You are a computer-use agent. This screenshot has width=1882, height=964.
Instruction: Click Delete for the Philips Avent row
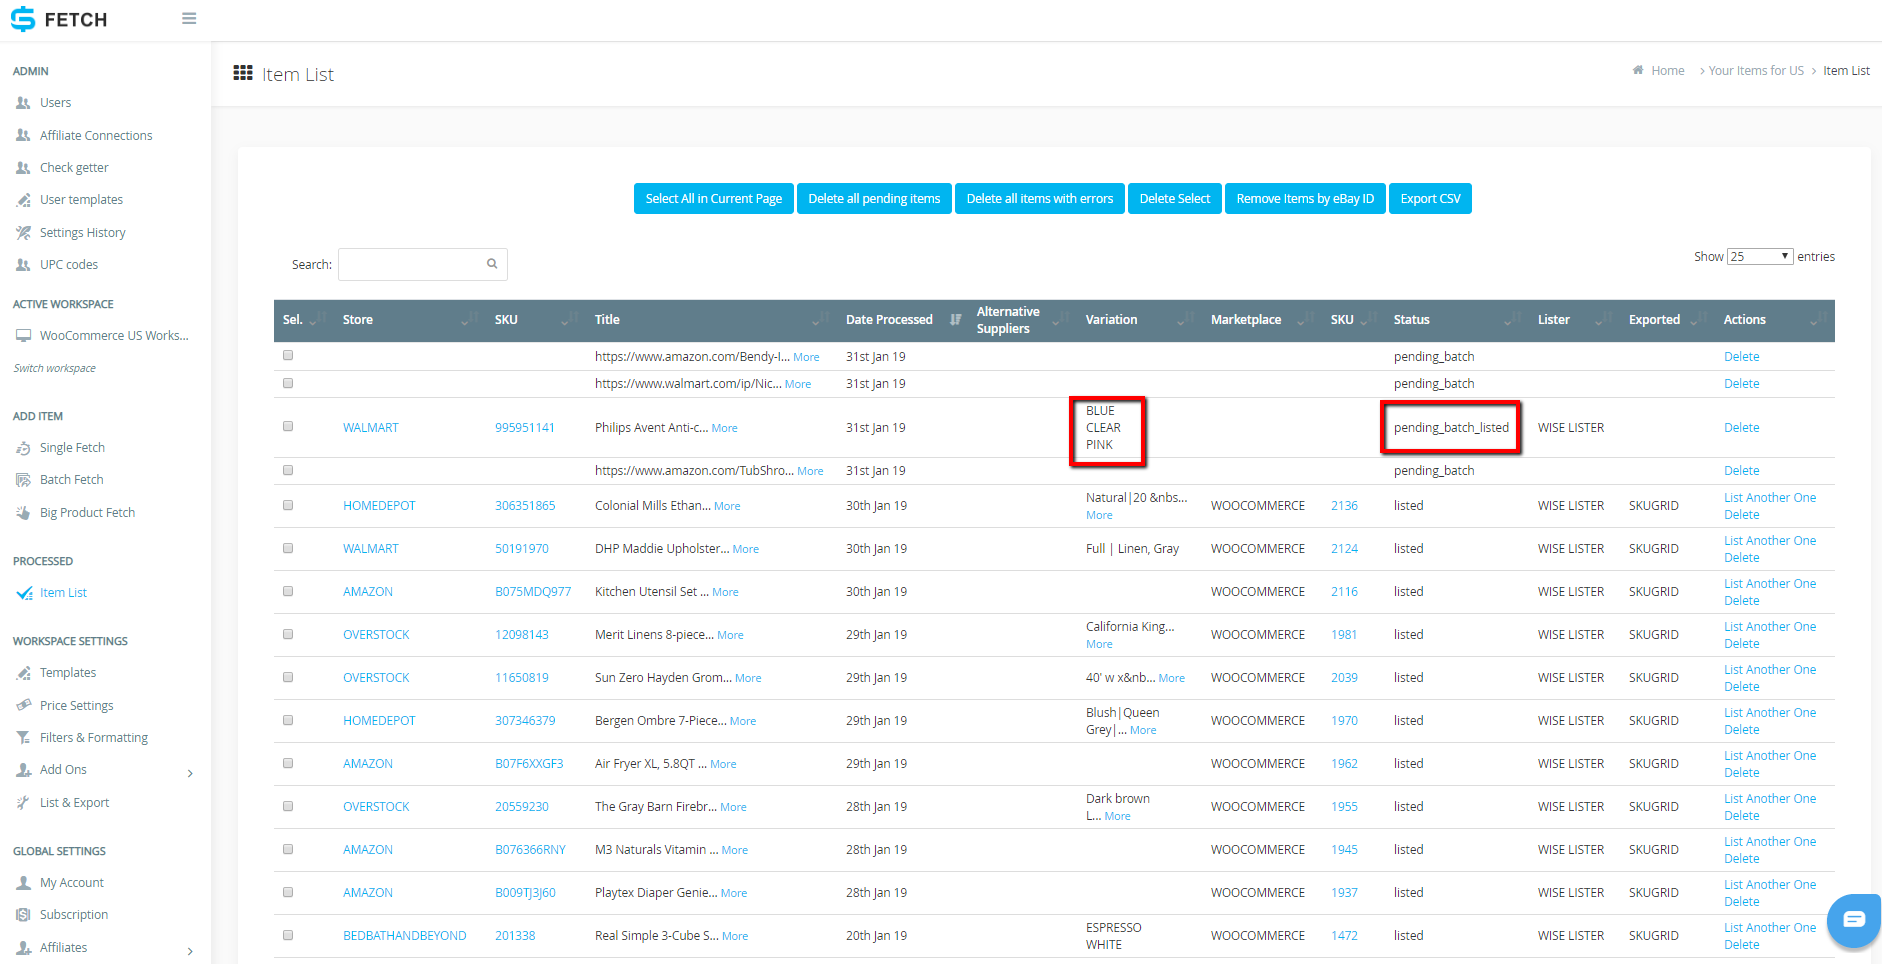[1741, 427]
